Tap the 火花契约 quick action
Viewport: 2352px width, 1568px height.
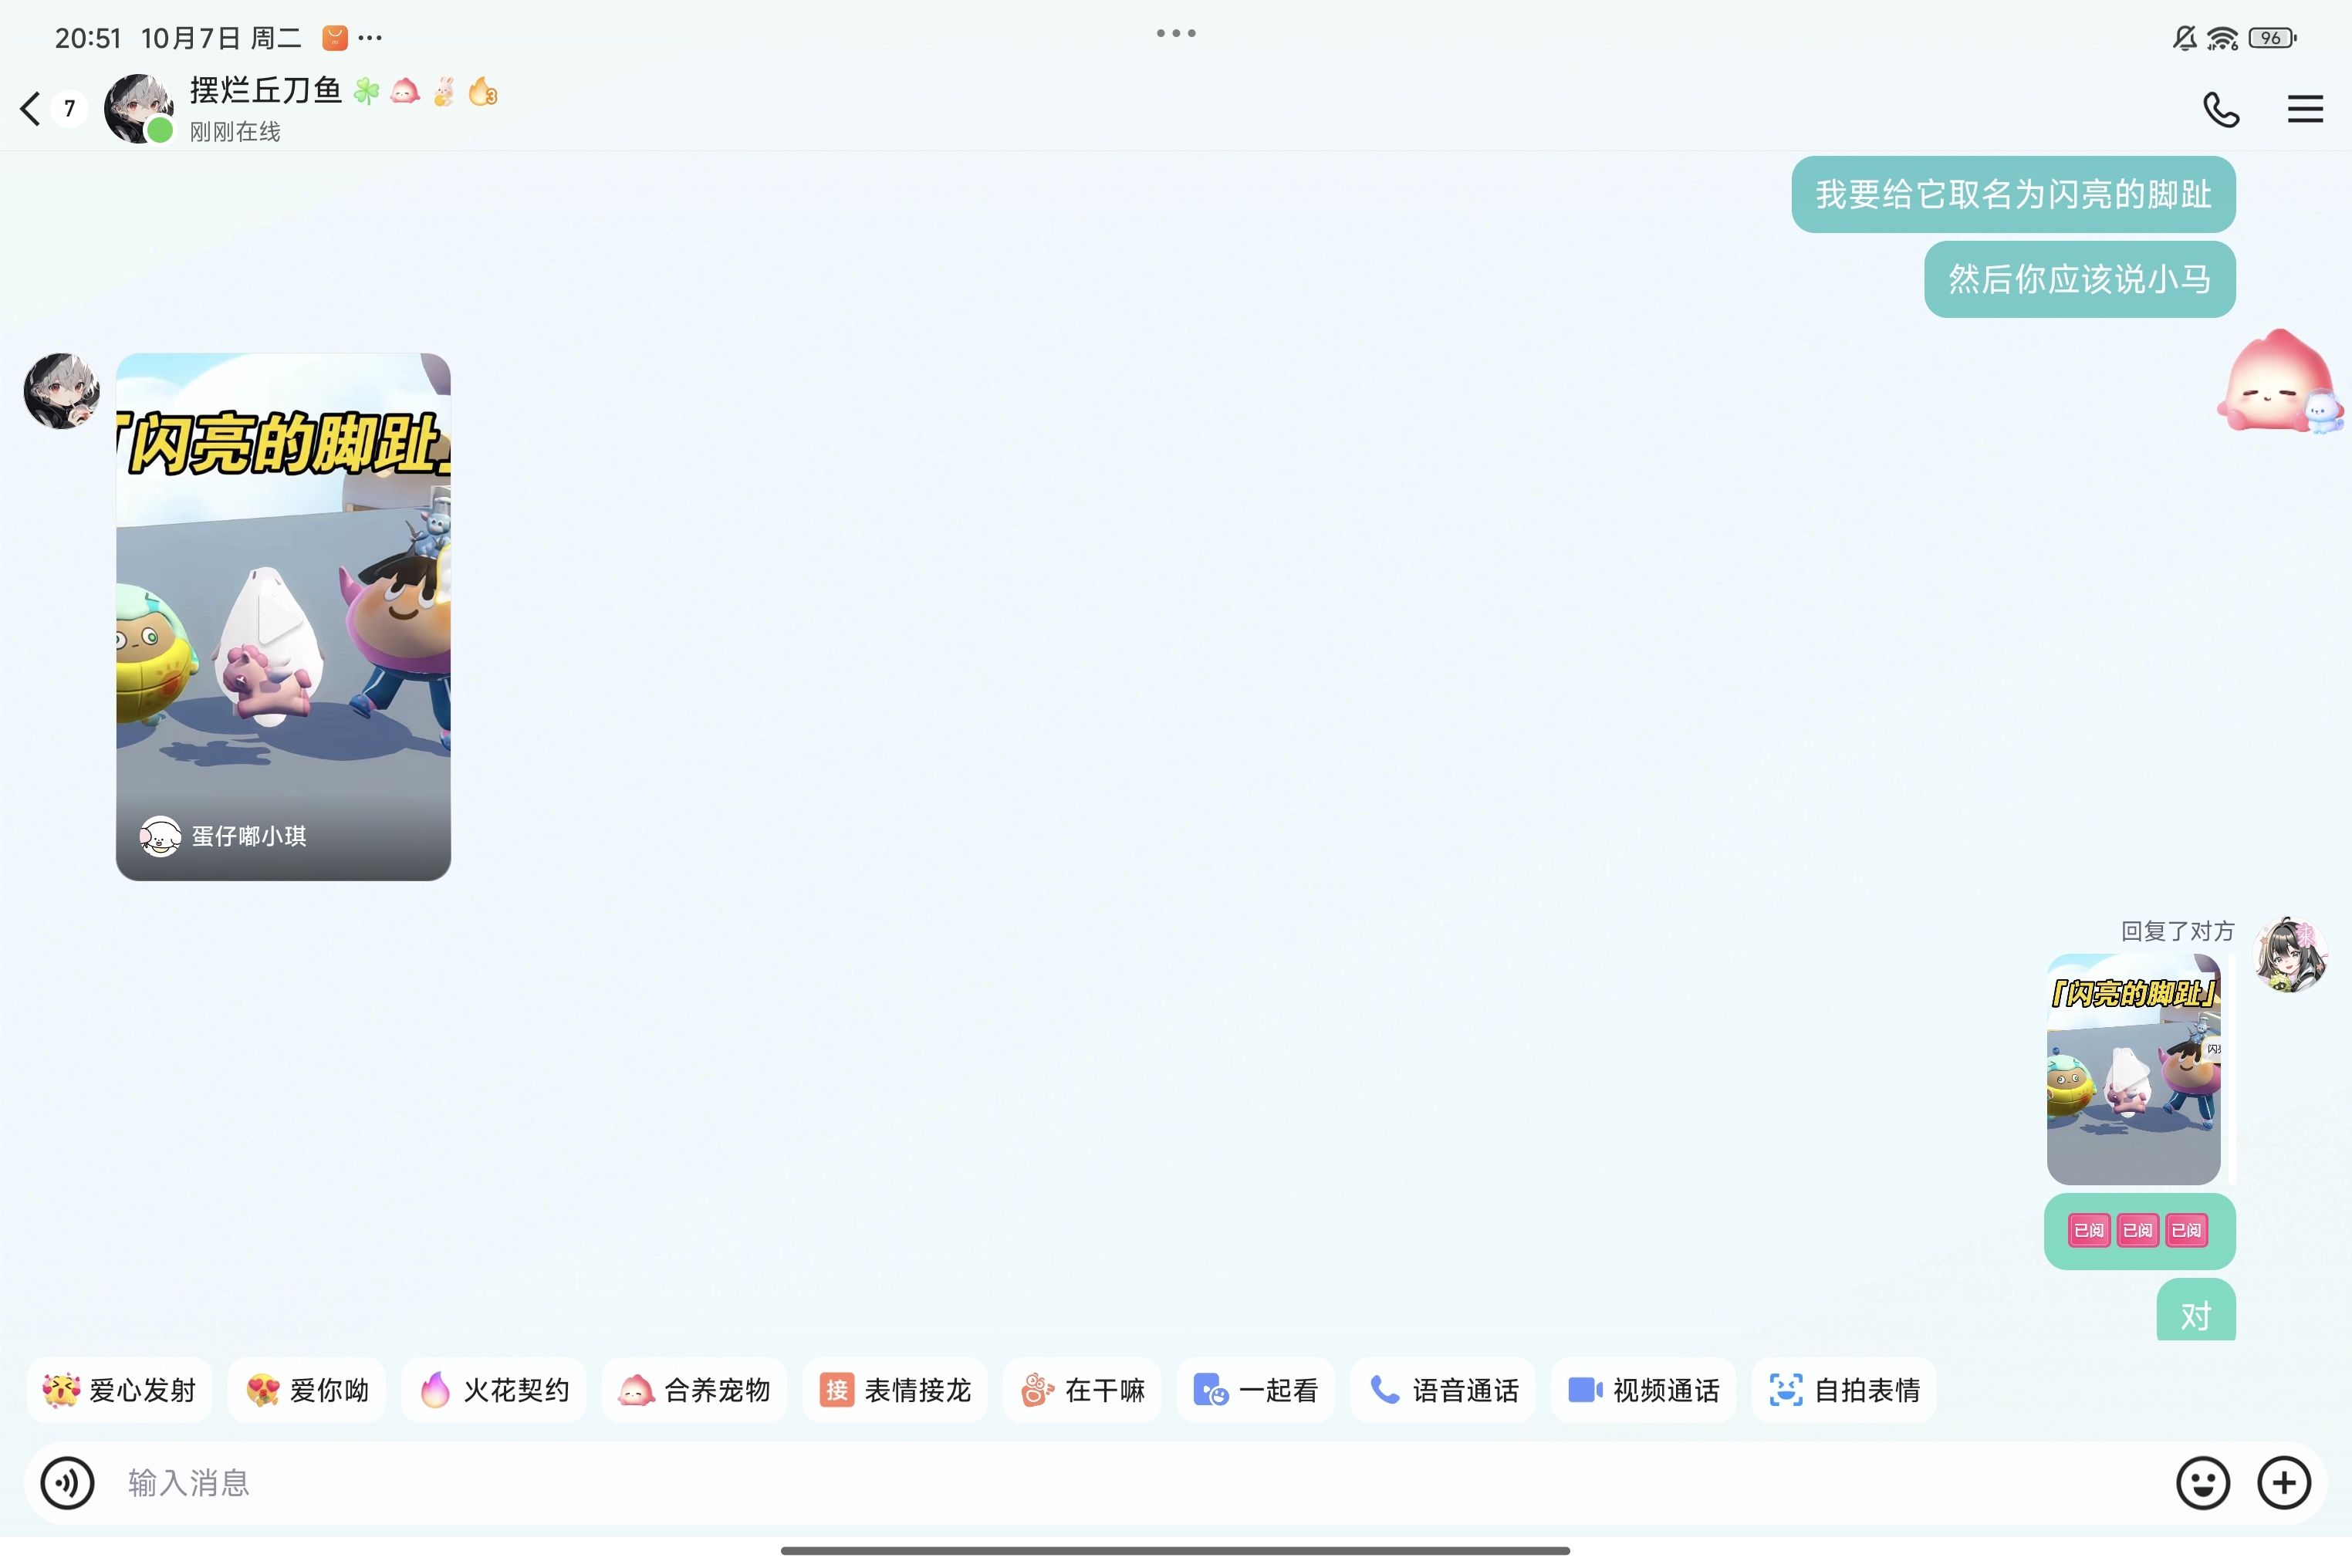493,1390
